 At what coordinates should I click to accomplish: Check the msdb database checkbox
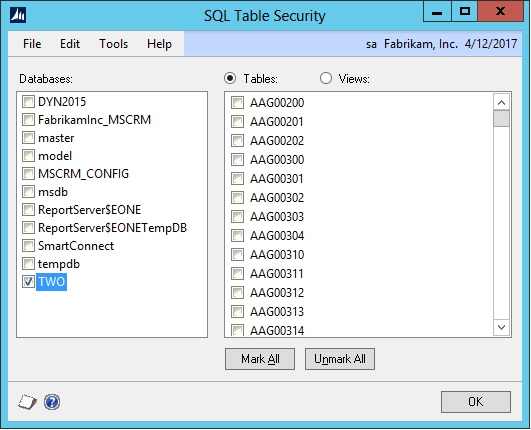[28, 192]
